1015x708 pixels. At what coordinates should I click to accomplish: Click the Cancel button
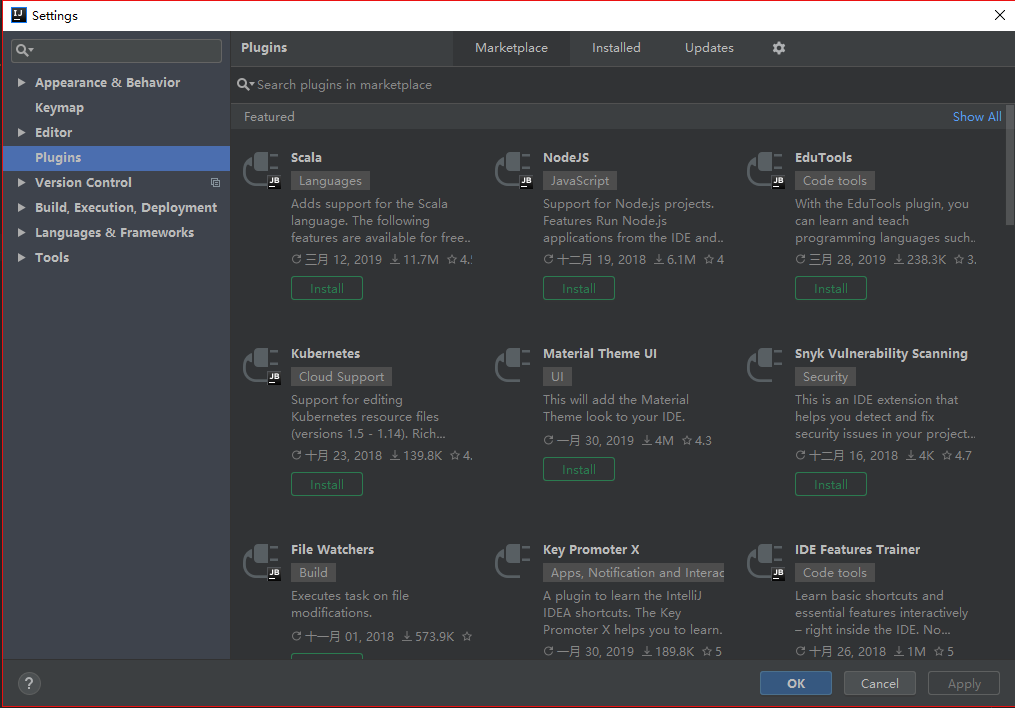pos(880,683)
